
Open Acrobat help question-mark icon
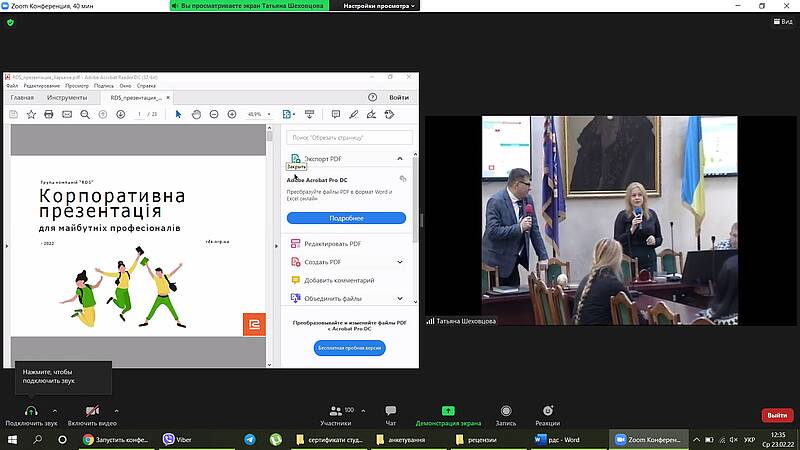372,97
